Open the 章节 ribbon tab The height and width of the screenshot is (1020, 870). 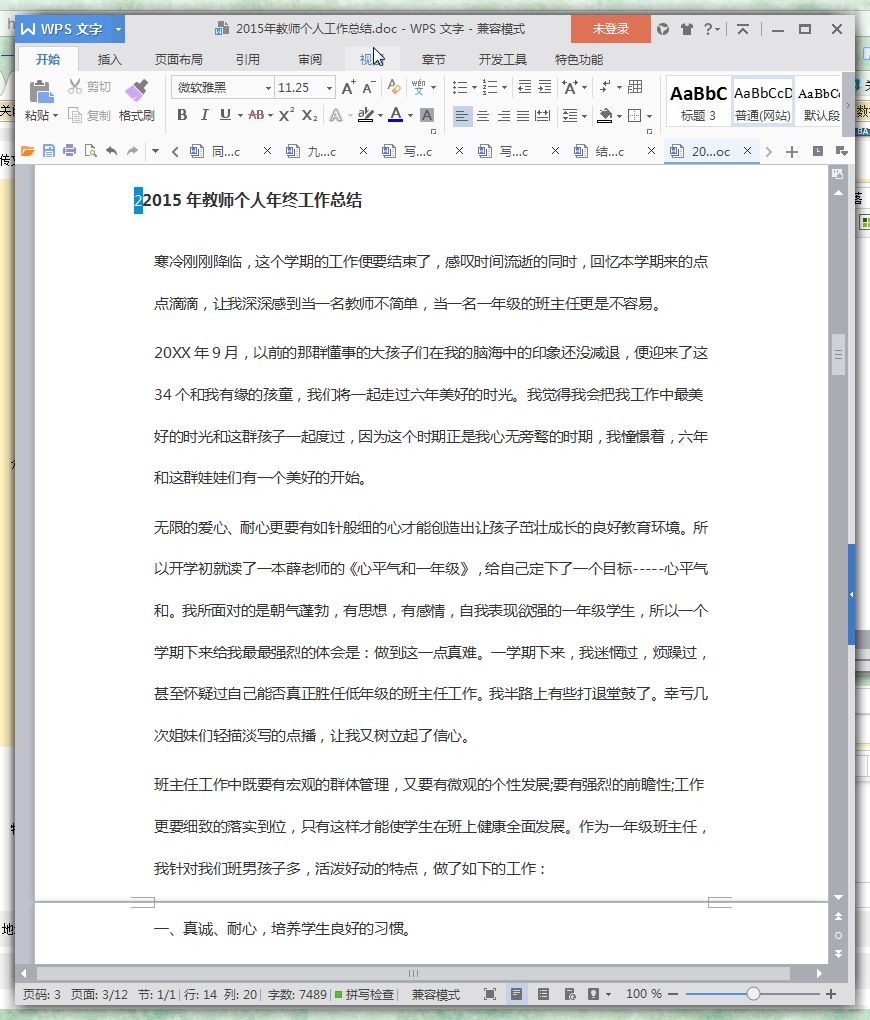coord(434,59)
